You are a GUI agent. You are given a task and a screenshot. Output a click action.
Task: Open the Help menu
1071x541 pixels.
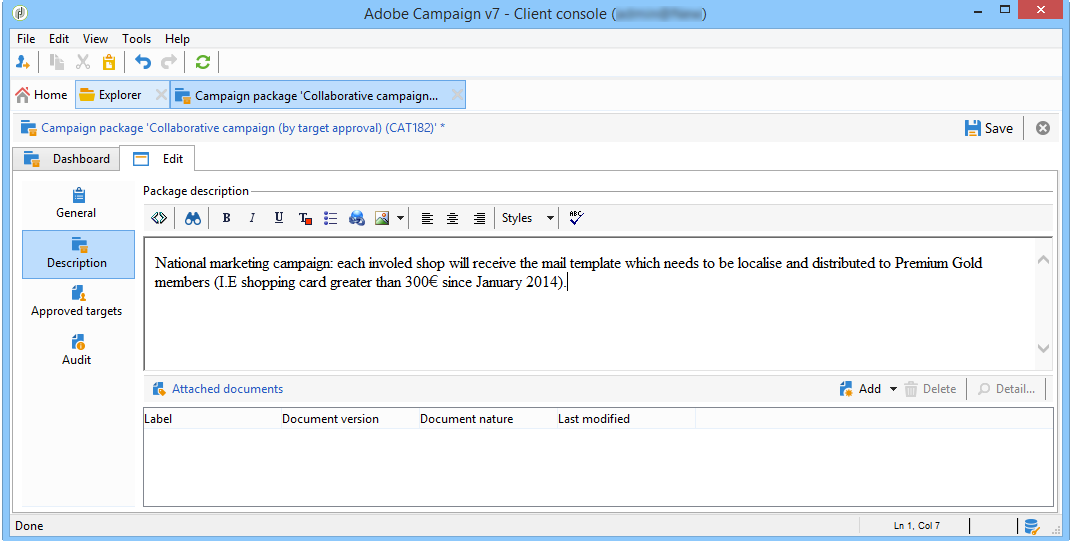[x=178, y=39]
